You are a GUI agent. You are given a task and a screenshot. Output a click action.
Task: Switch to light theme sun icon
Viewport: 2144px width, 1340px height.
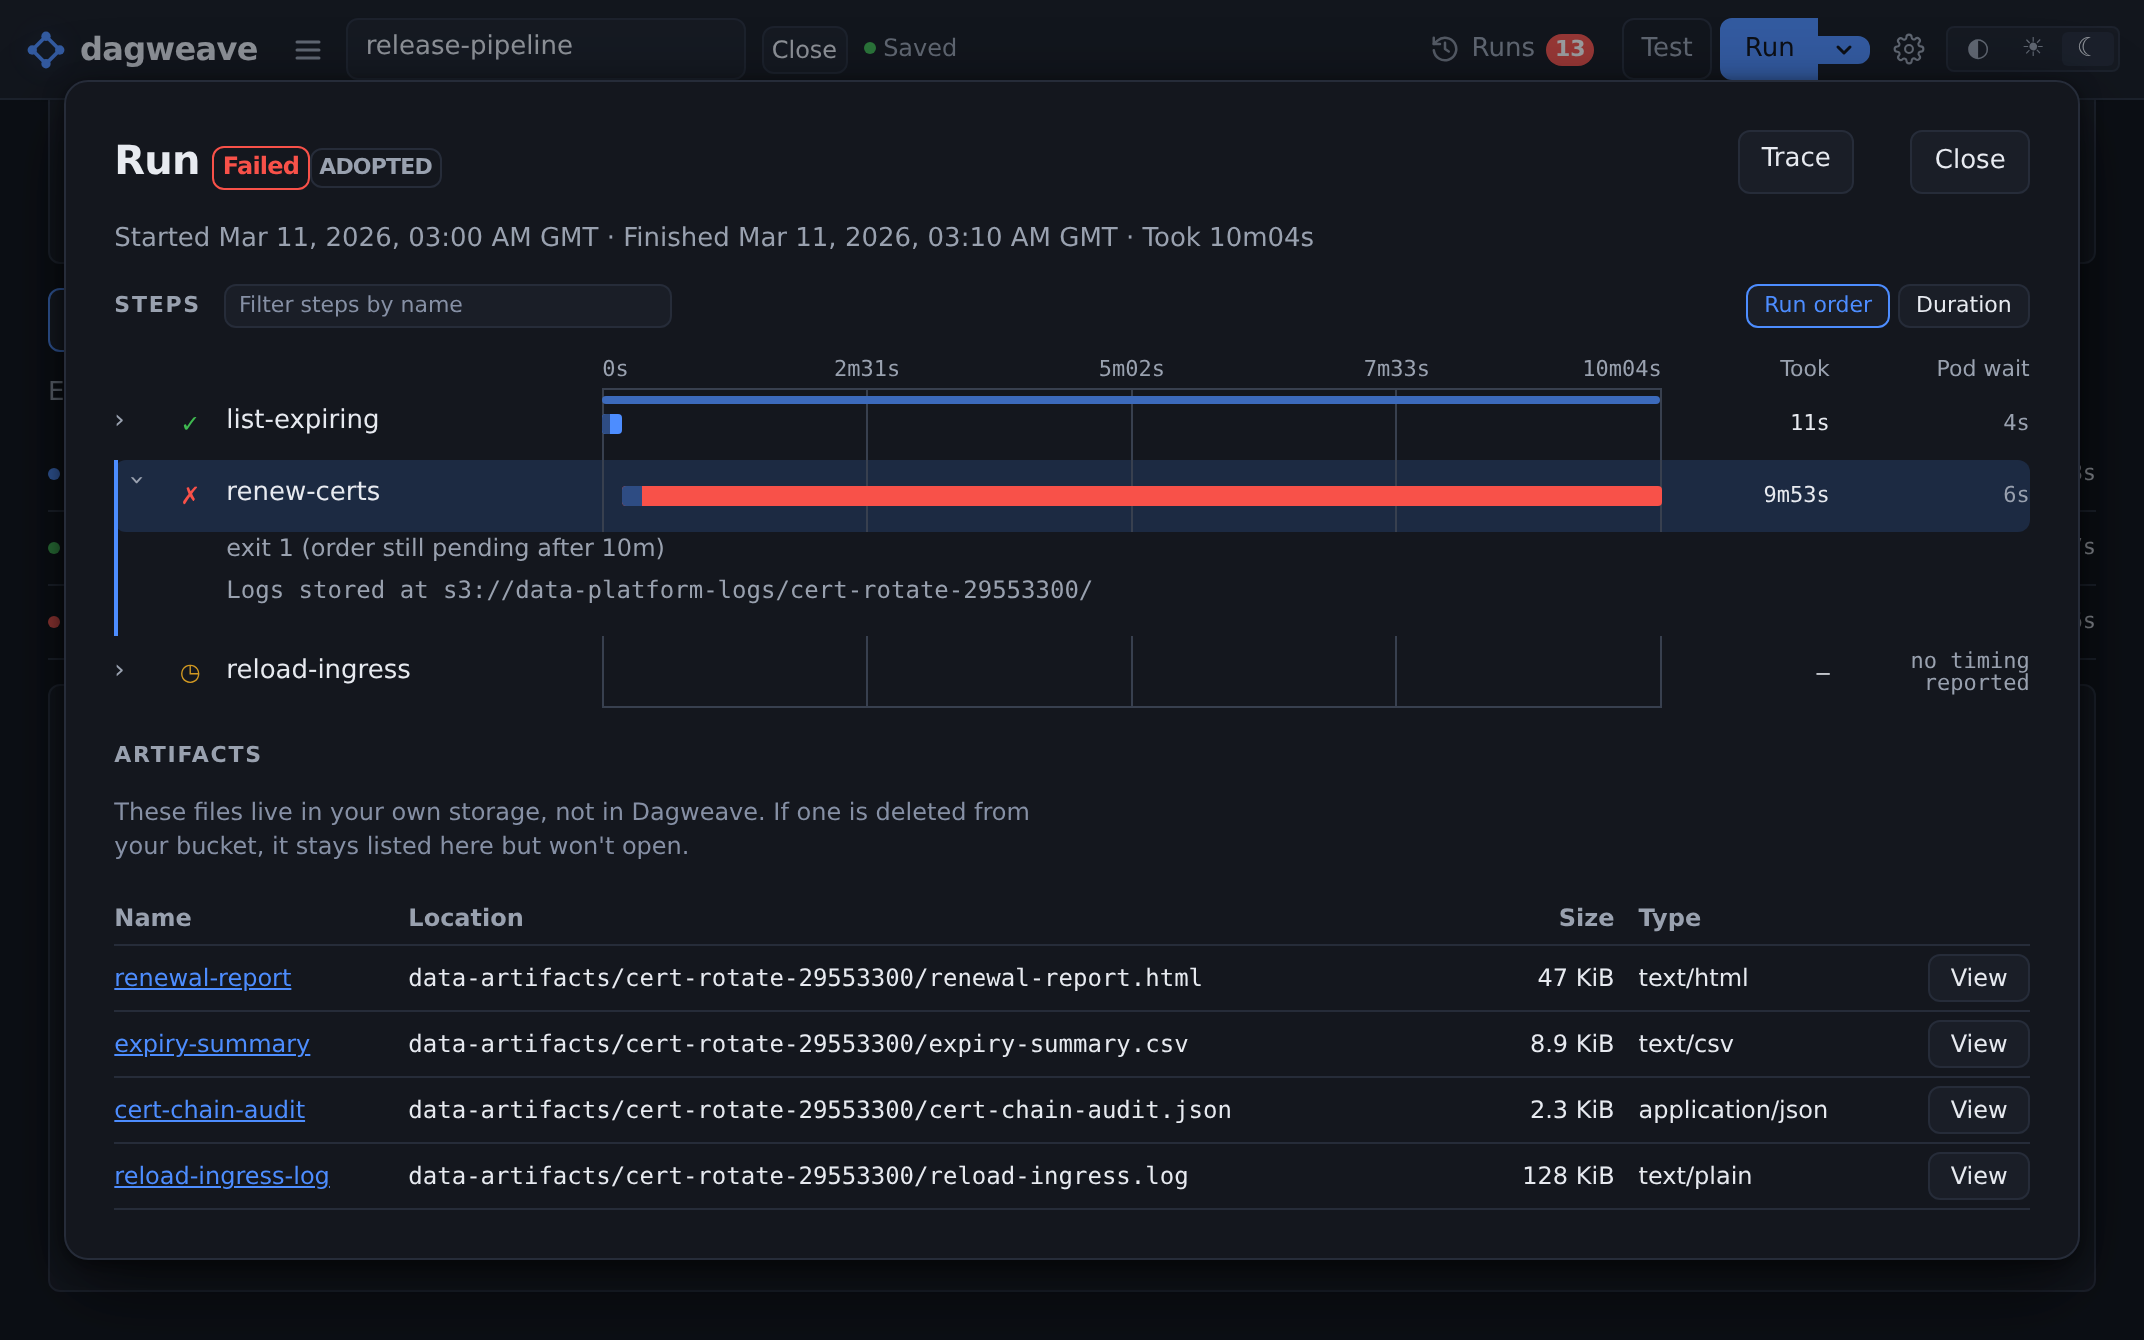(2033, 47)
